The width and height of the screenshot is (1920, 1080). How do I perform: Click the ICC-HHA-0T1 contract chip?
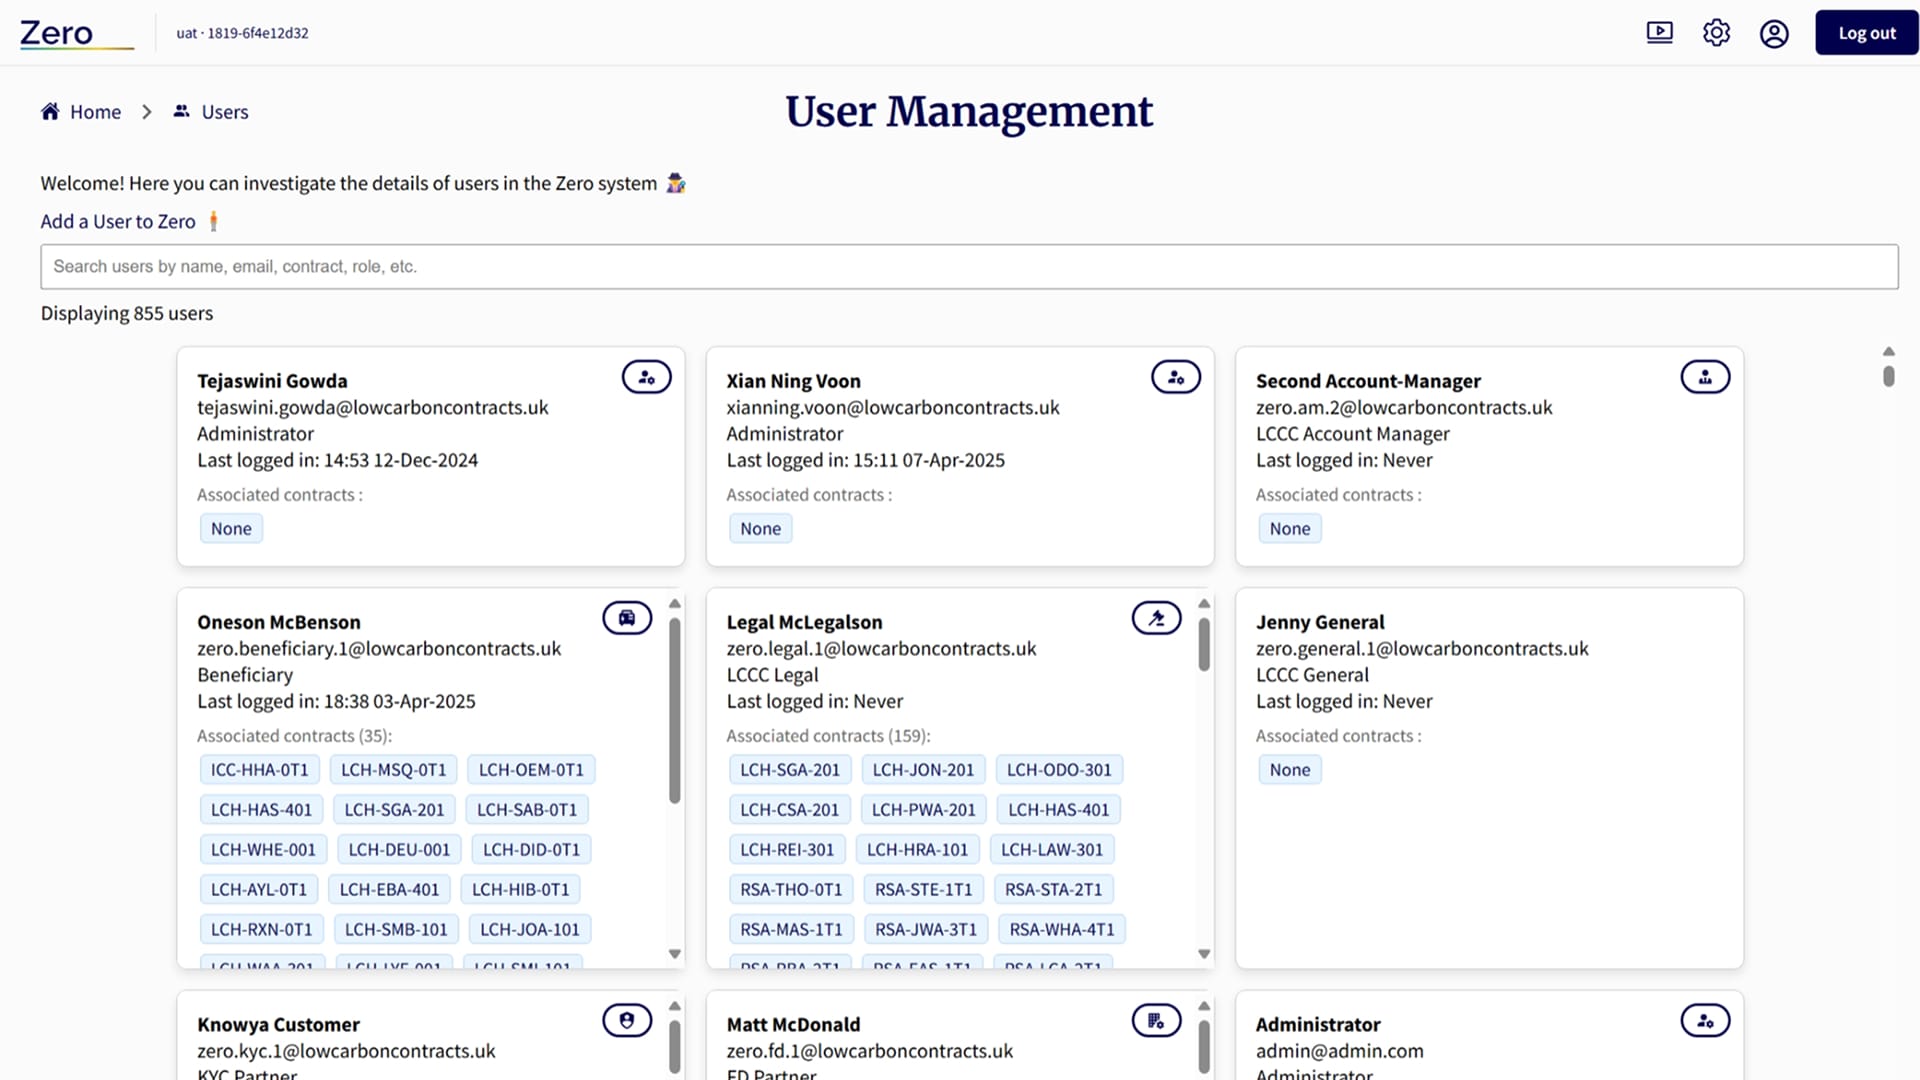tap(259, 770)
